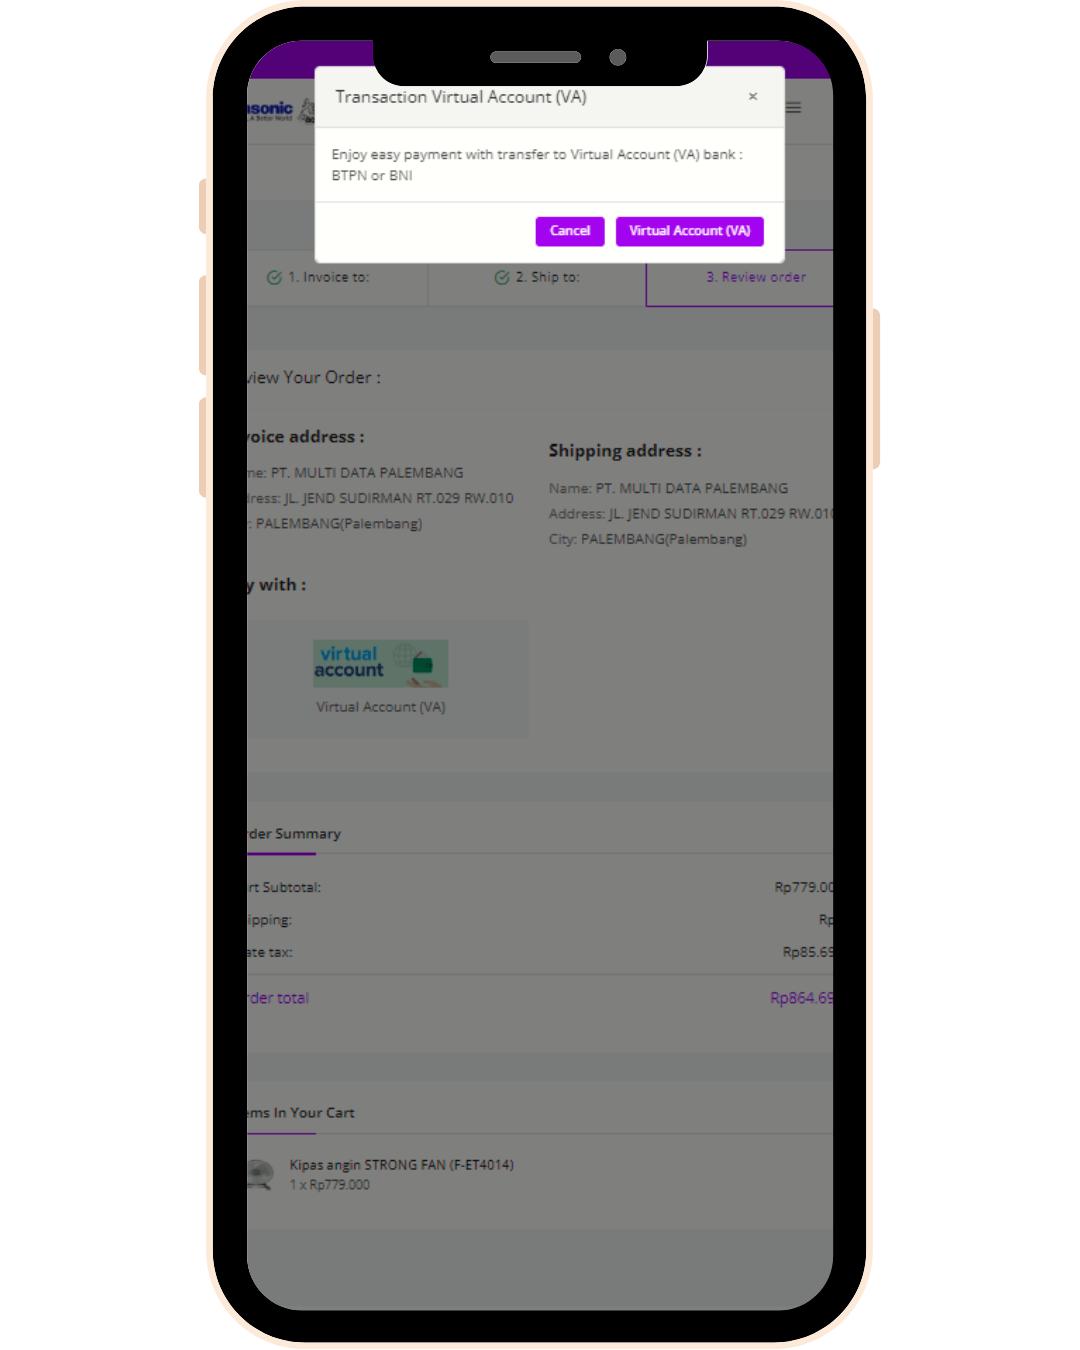Image resolution: width=1080 pixels, height=1350 pixels.
Task: Select the virtual account payment logo
Action: click(x=380, y=664)
